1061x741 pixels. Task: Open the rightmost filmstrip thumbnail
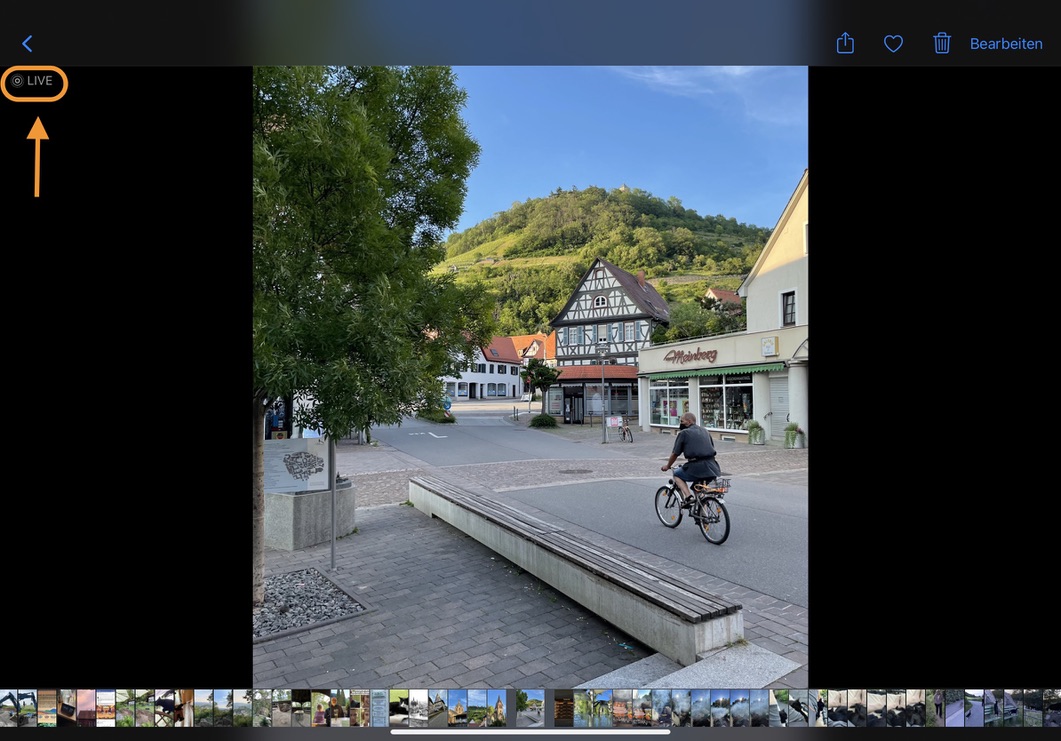(1052, 707)
